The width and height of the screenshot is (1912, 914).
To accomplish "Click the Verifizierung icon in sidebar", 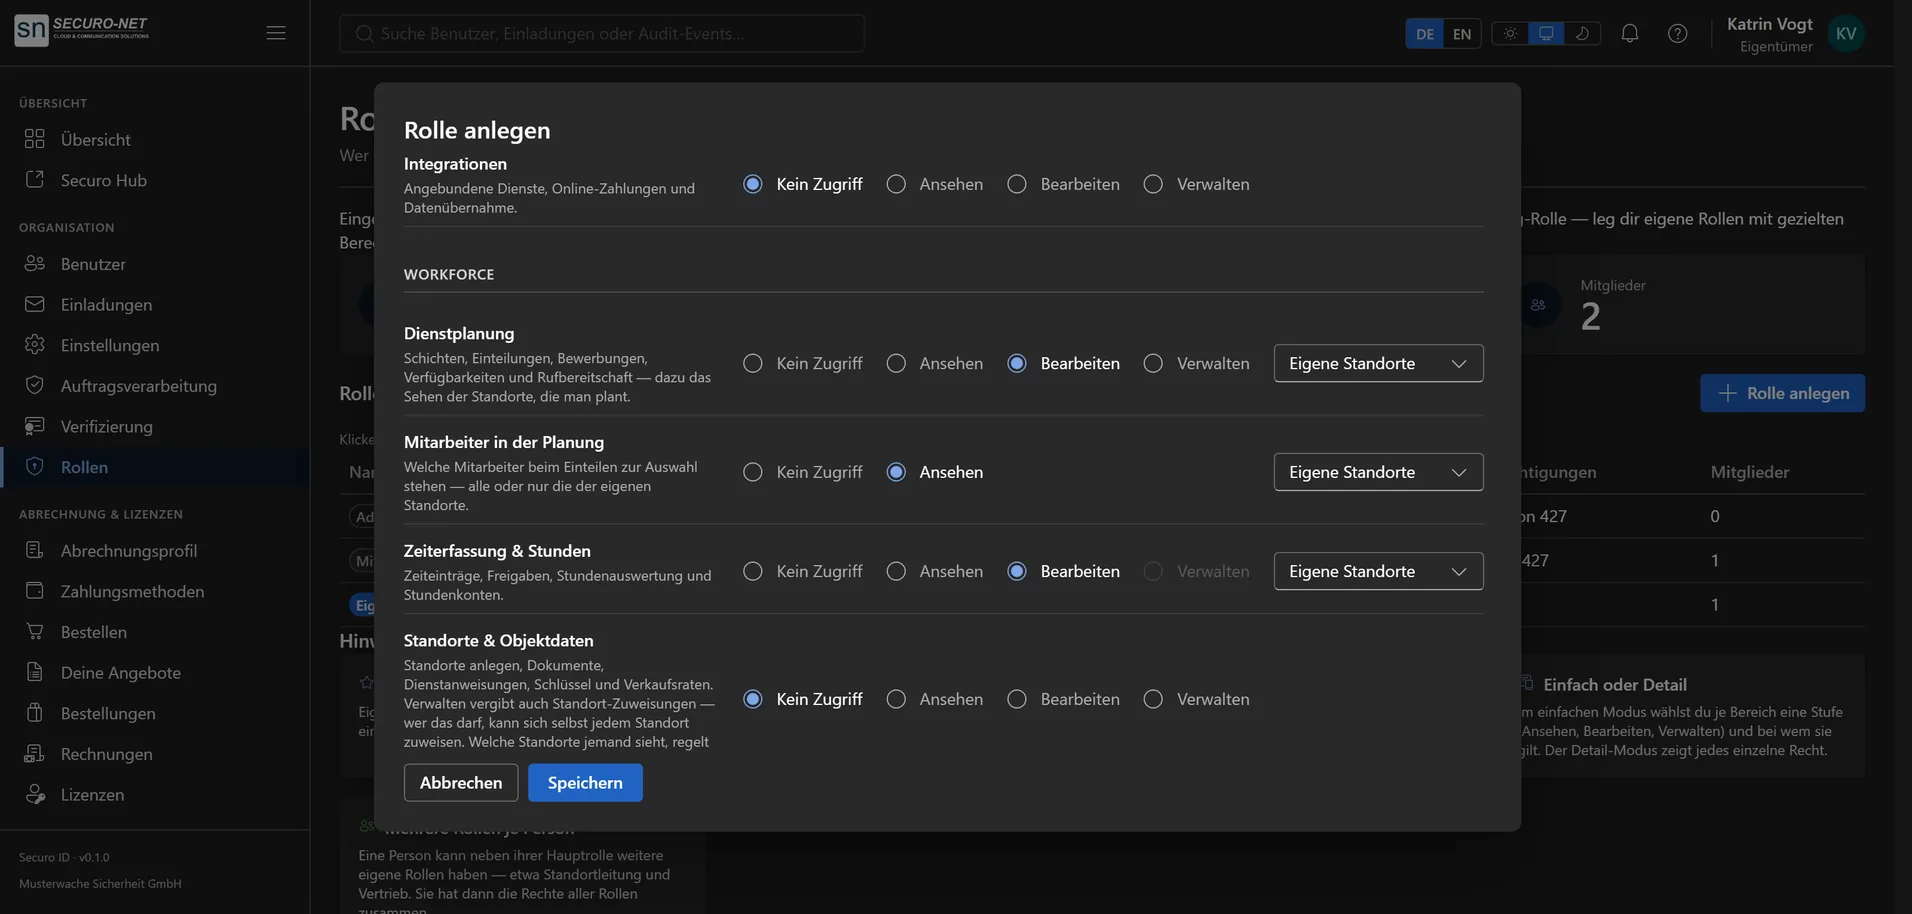I will [35, 426].
